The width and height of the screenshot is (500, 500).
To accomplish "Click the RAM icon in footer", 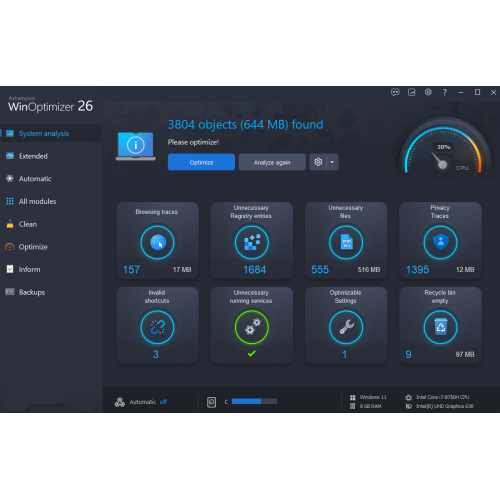I will [x=352, y=406].
